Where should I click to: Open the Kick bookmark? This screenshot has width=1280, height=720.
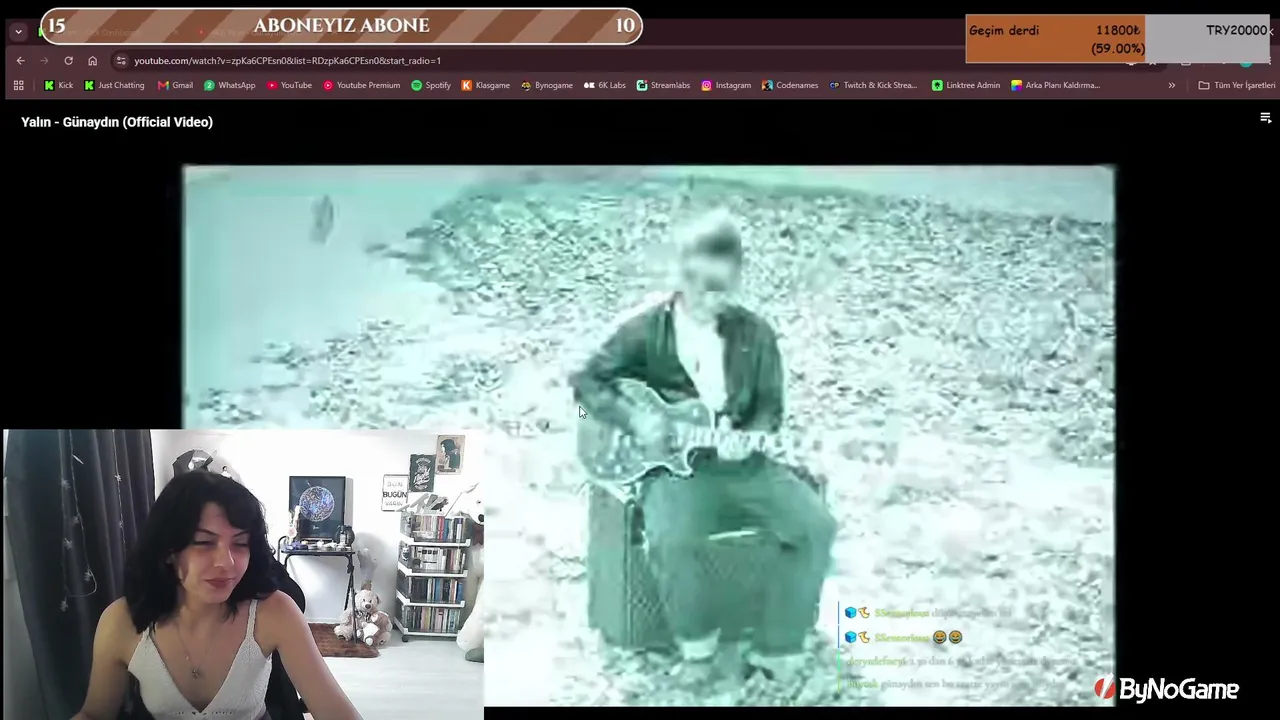tap(58, 86)
